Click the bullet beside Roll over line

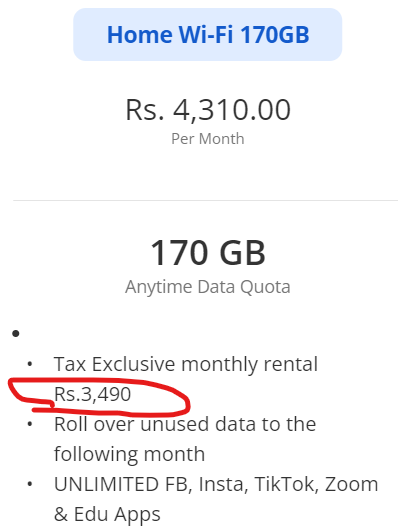30,424
